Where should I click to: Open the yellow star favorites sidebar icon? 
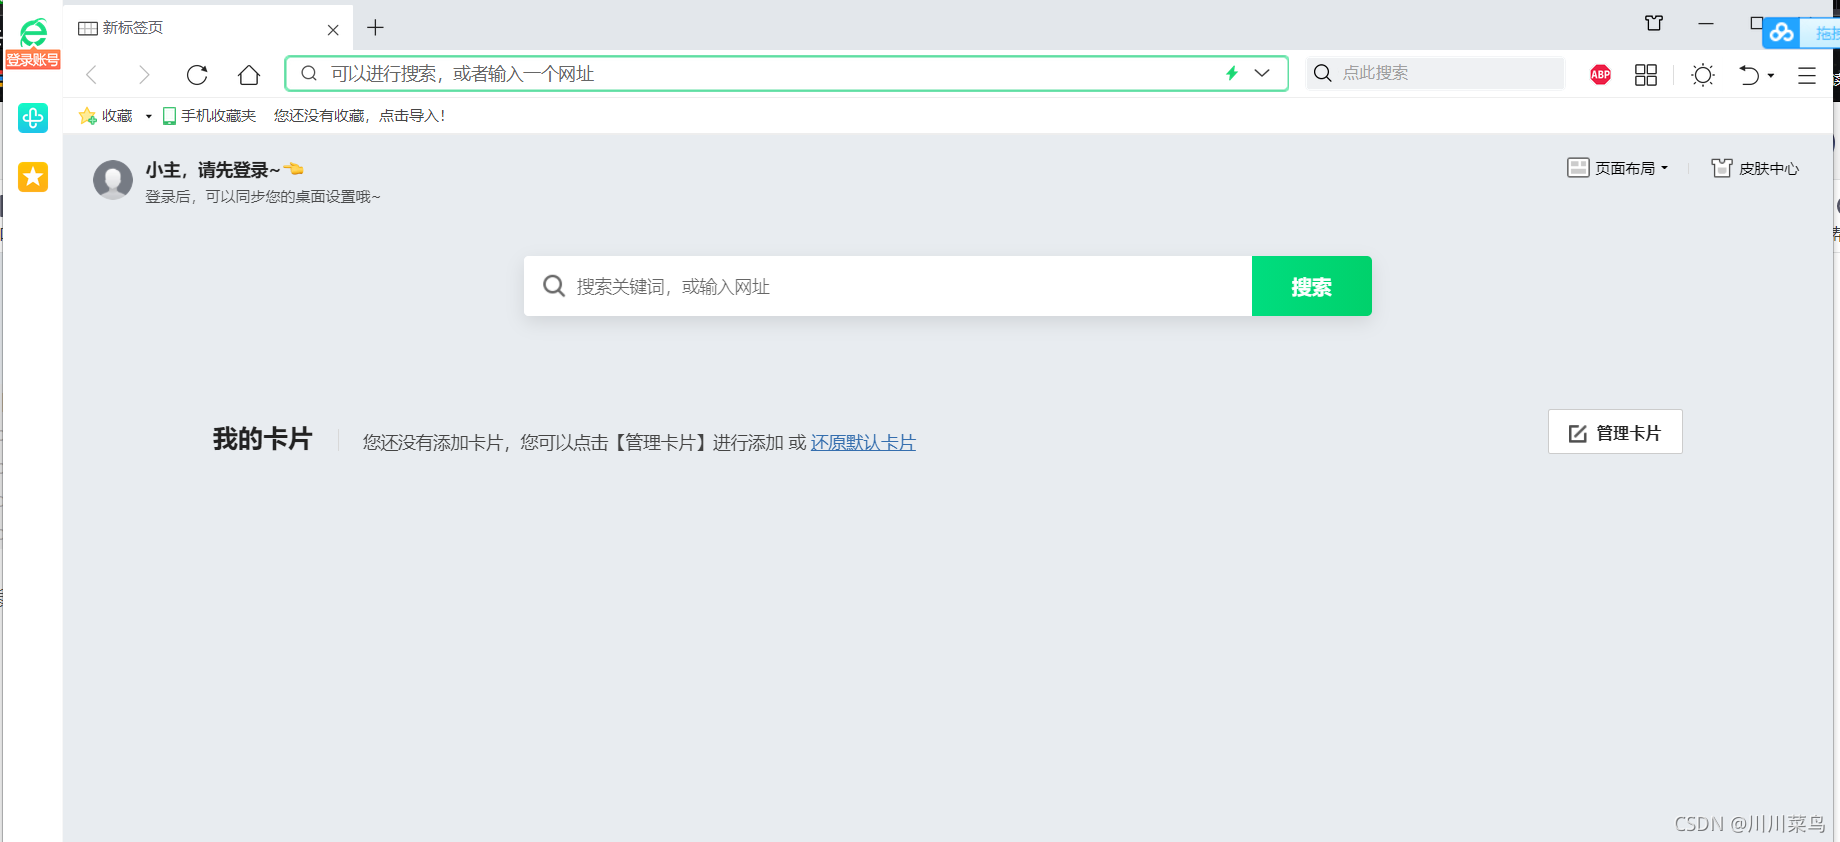[x=33, y=177]
